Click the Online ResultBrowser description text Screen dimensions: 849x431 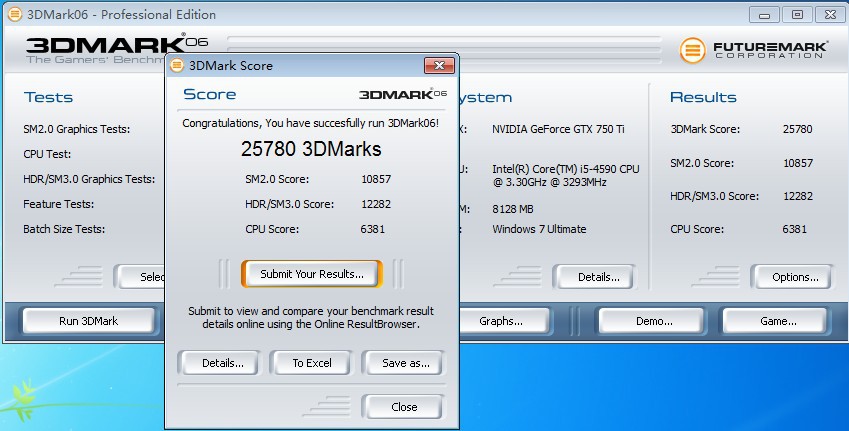(x=311, y=318)
